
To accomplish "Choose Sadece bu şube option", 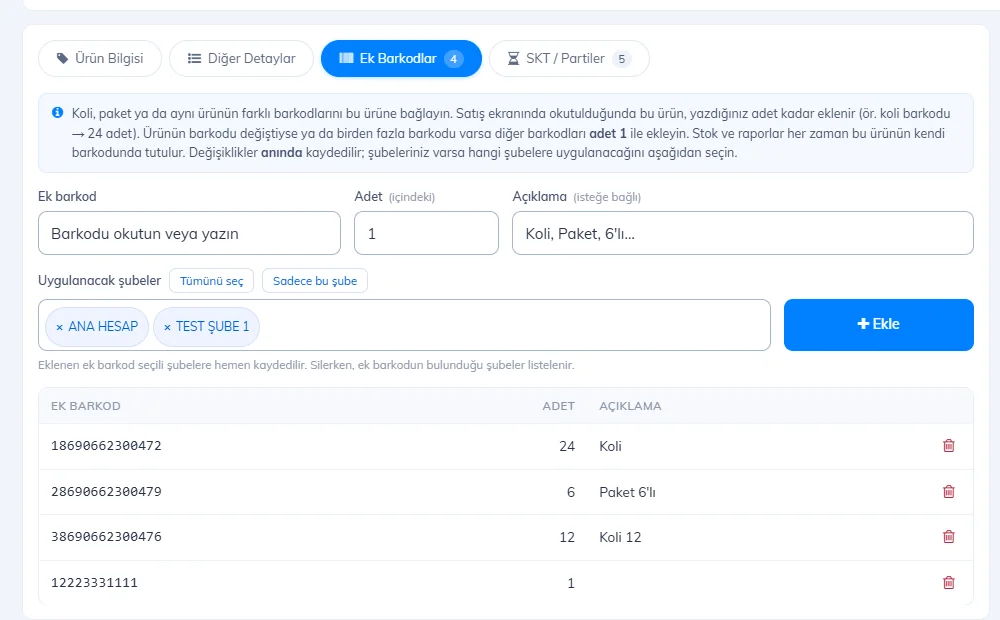I will point(315,281).
